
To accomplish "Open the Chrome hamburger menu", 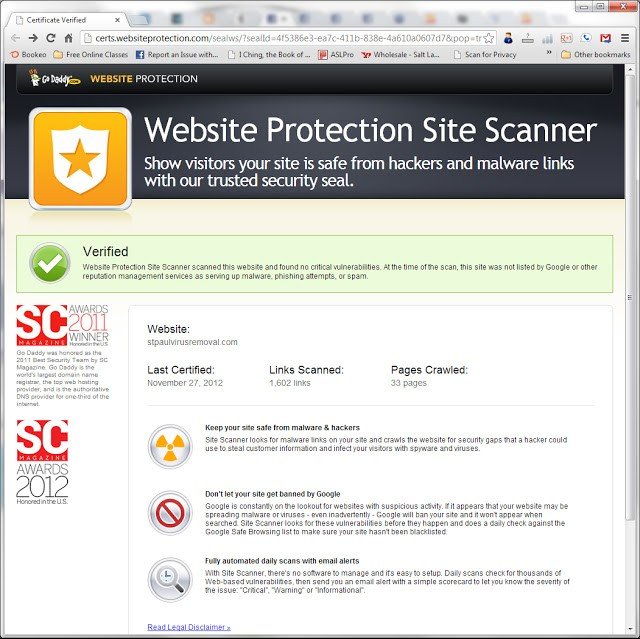I will (625, 38).
